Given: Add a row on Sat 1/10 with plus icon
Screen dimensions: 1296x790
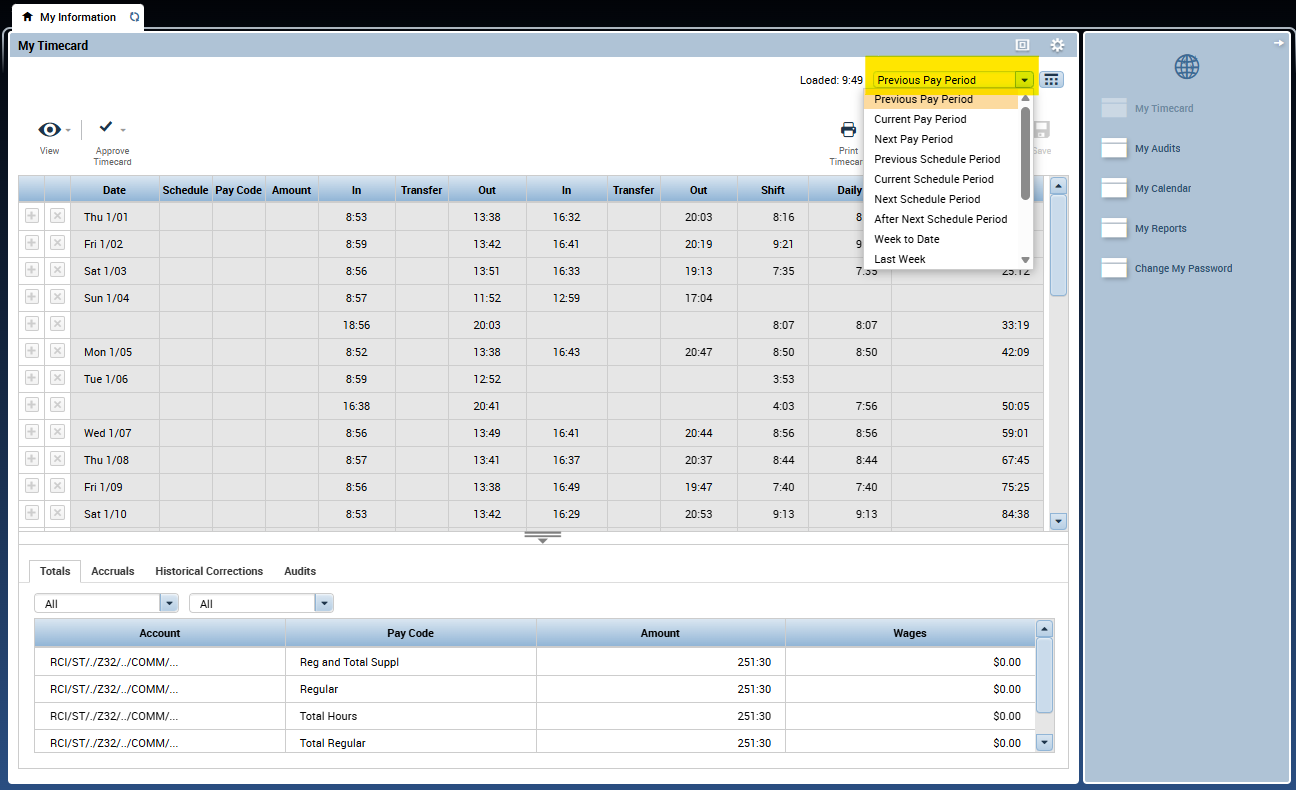Looking at the screenshot, I should [x=31, y=513].
